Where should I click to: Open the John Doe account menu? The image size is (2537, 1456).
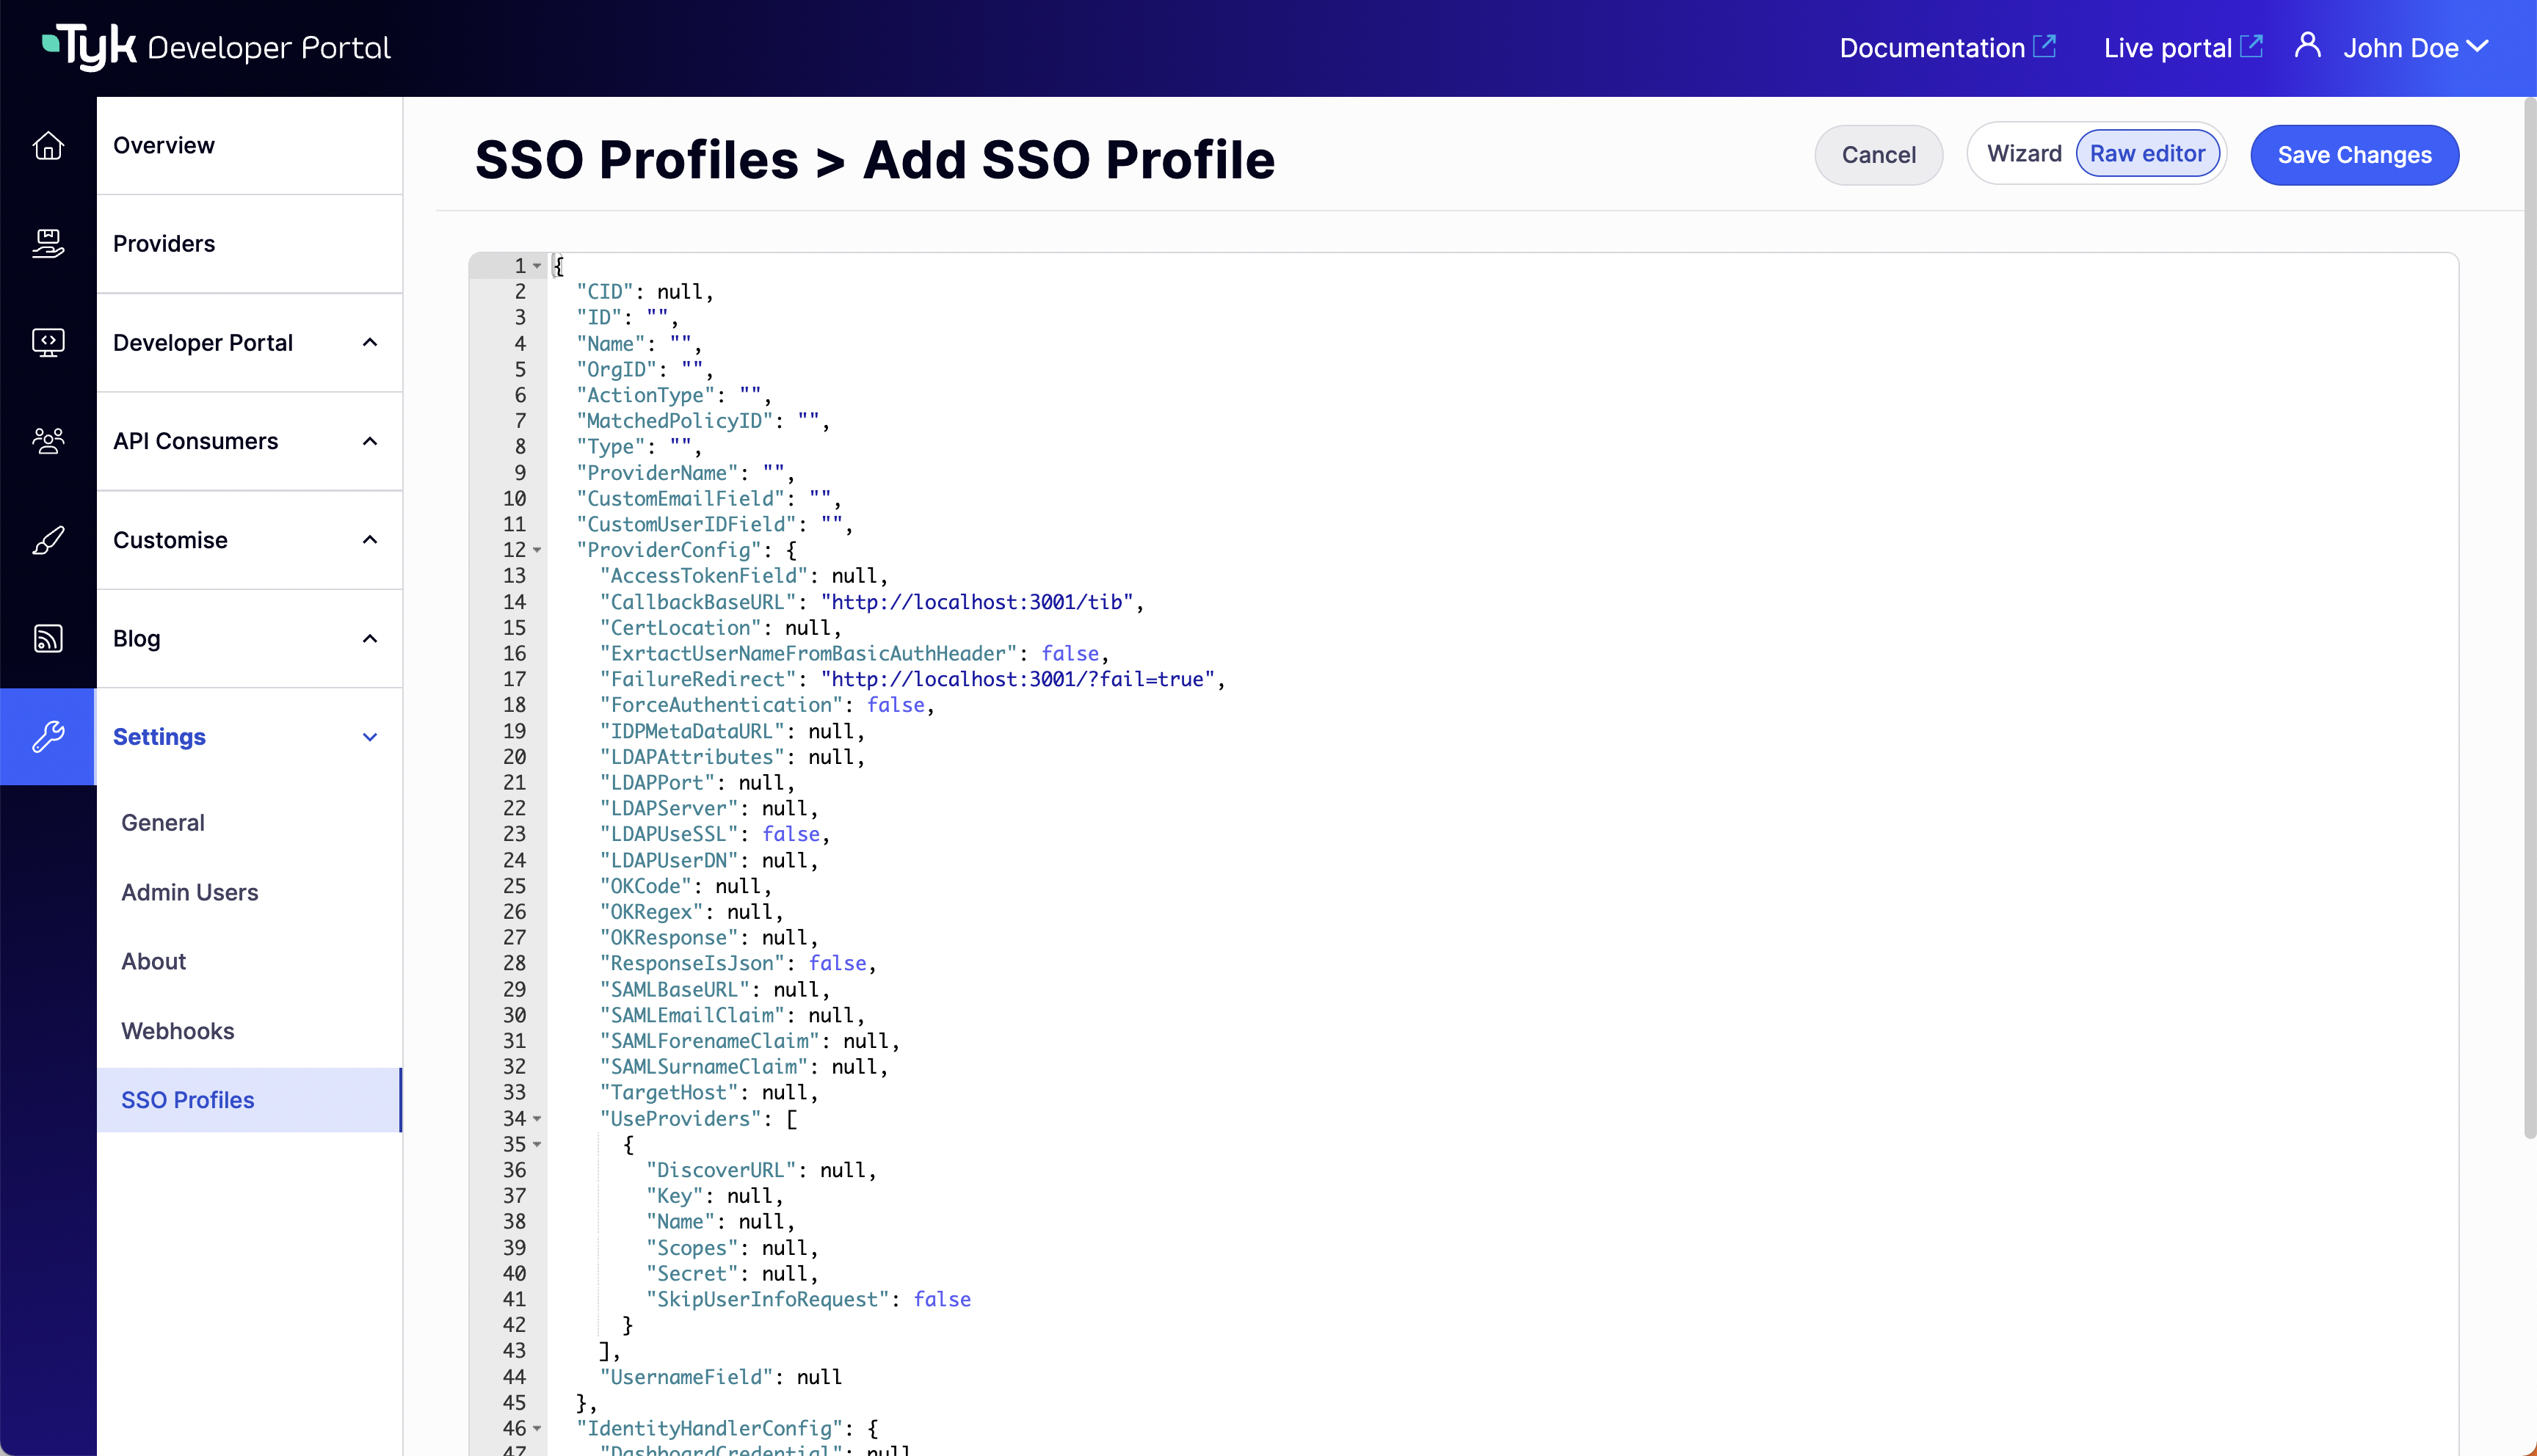[2414, 47]
